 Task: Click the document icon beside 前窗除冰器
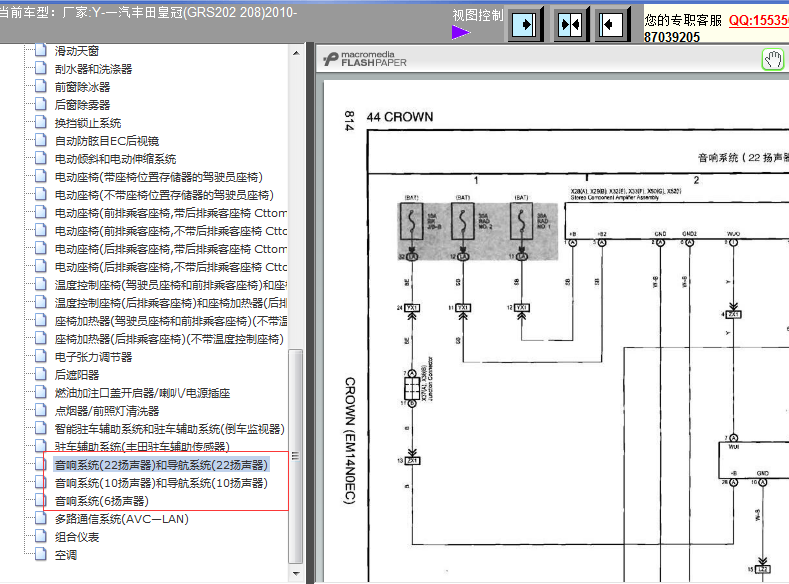pos(41,86)
